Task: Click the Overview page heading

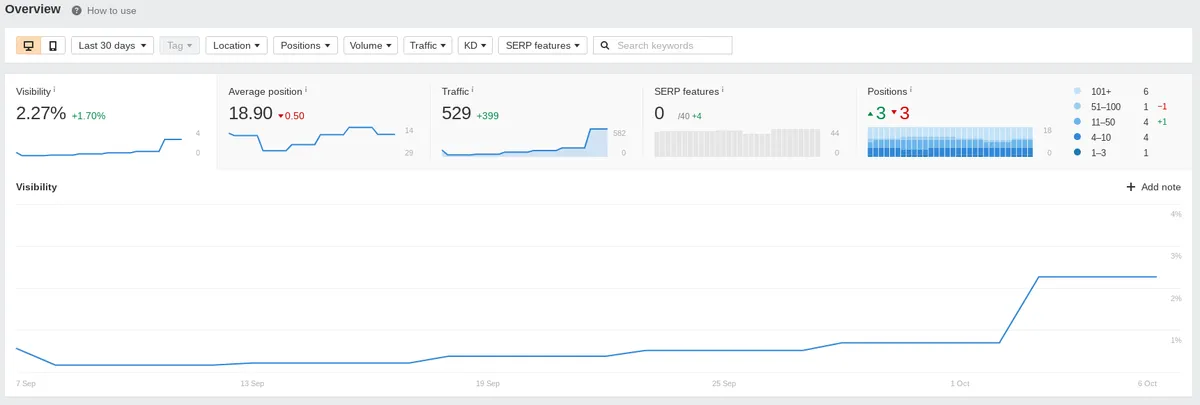Action: 33,10
